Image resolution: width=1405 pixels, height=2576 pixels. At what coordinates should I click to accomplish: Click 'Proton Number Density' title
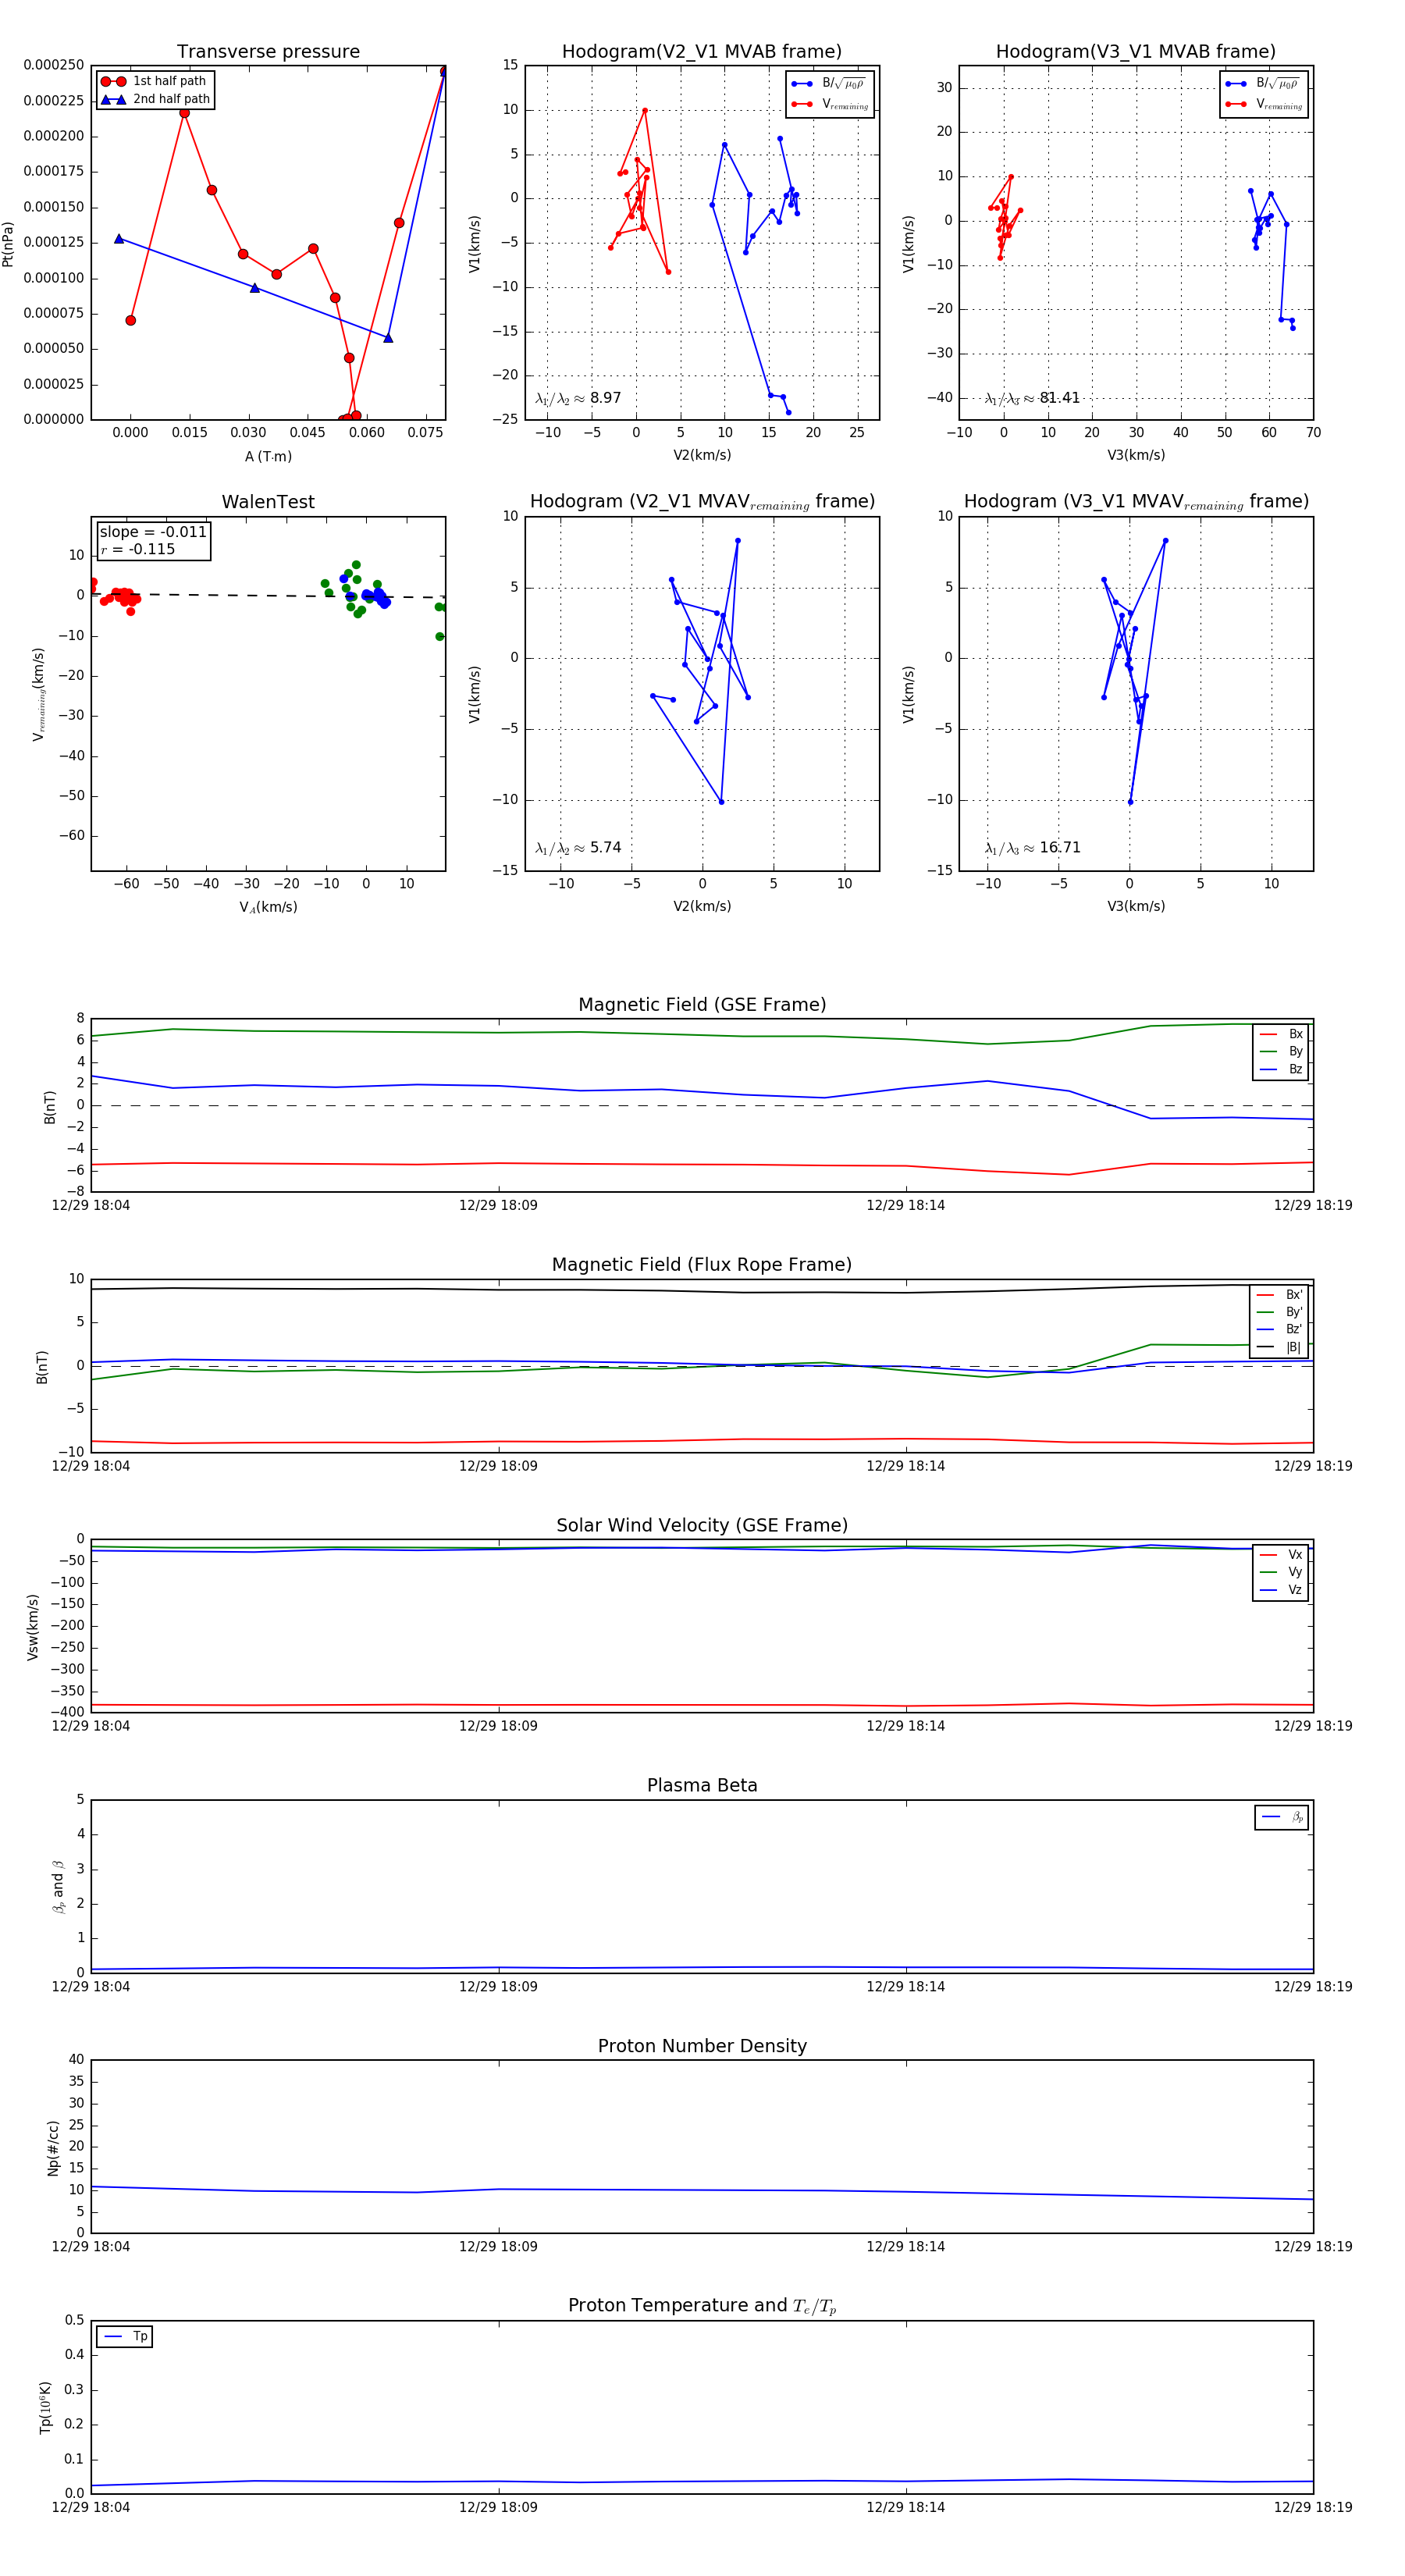(x=702, y=2046)
